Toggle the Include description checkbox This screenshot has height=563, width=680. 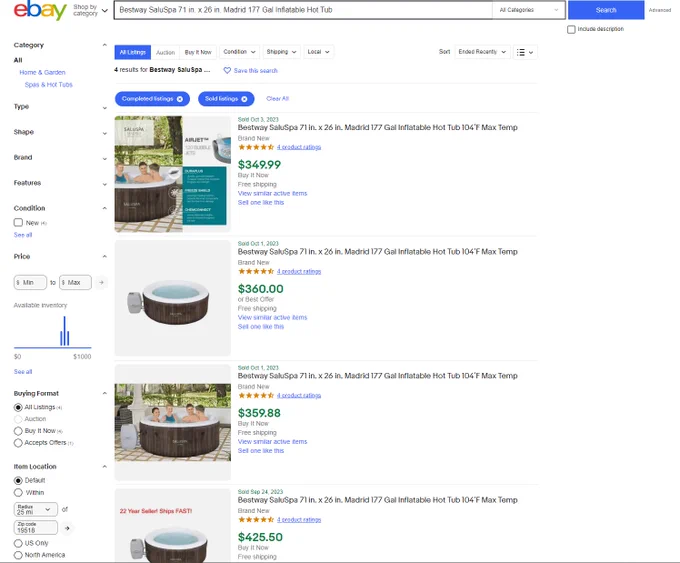[x=571, y=29]
